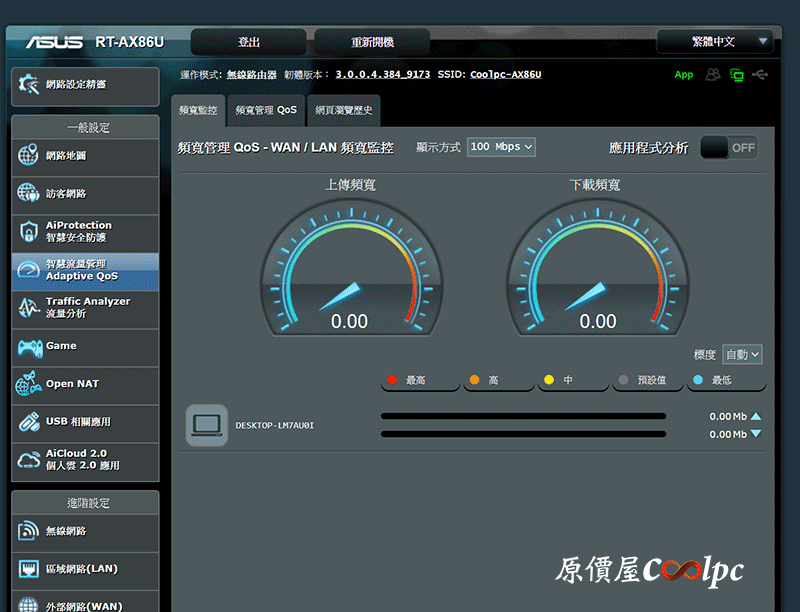Click the SSID Coolpc-AX86U link
The image size is (800, 612).
[506, 74]
